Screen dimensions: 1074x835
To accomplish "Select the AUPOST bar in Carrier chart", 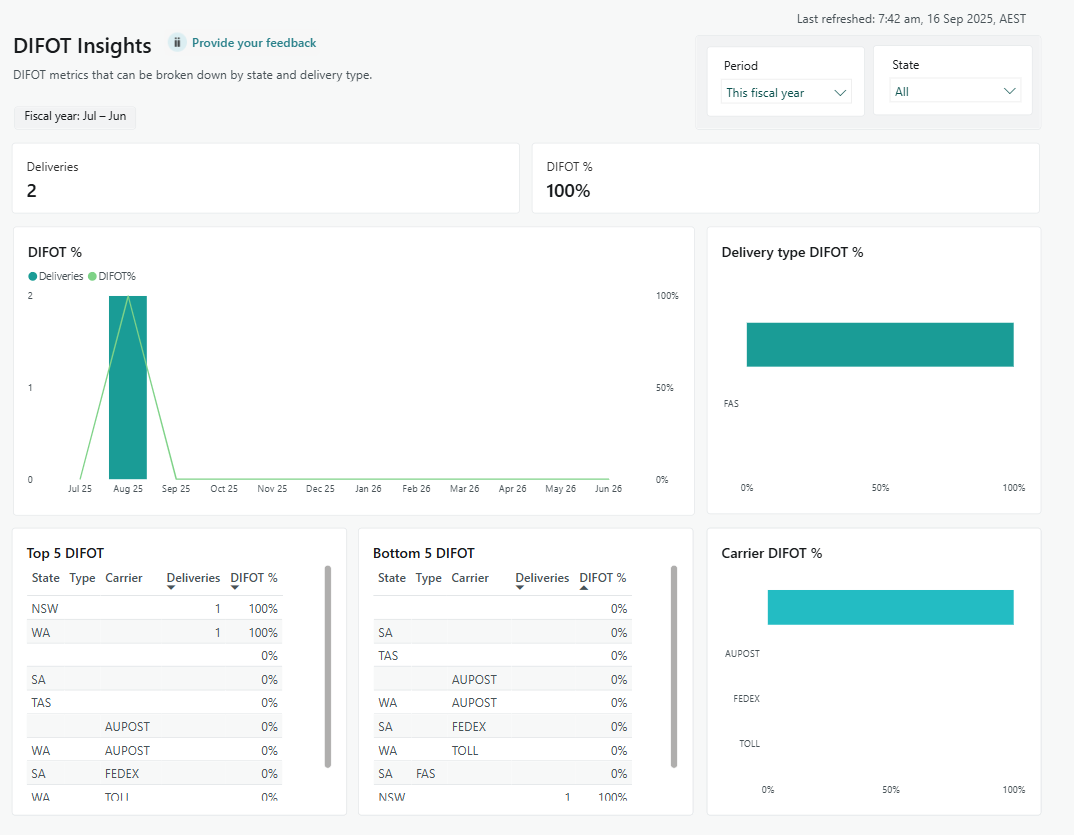I will (890, 607).
